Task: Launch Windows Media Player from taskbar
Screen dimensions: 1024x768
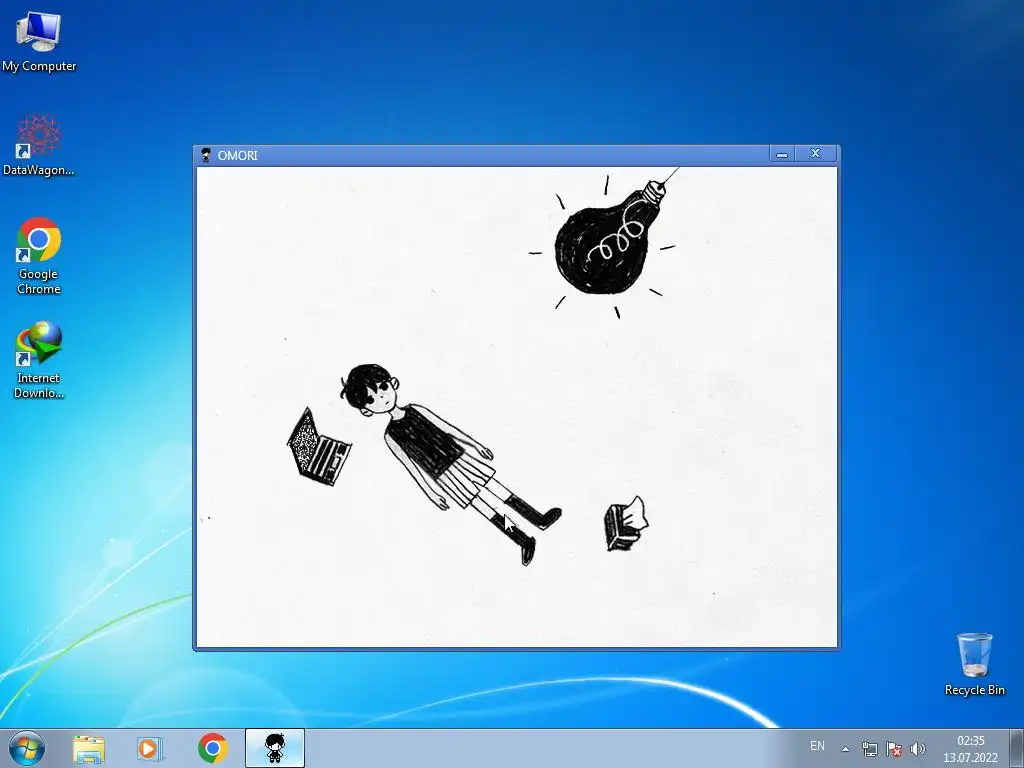Action: [150, 748]
